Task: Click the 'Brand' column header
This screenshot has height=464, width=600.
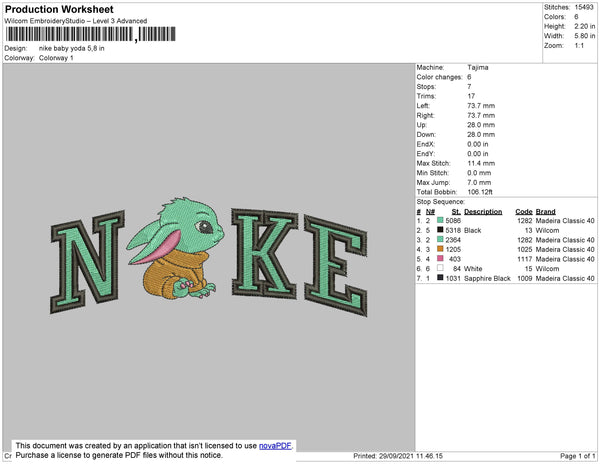Action: click(545, 212)
